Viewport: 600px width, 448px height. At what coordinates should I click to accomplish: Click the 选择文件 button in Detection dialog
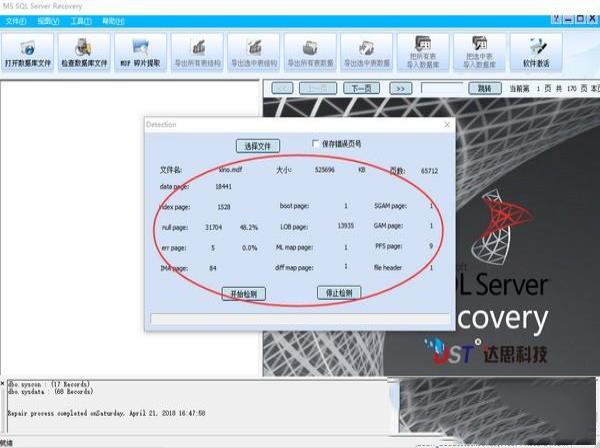(258, 146)
